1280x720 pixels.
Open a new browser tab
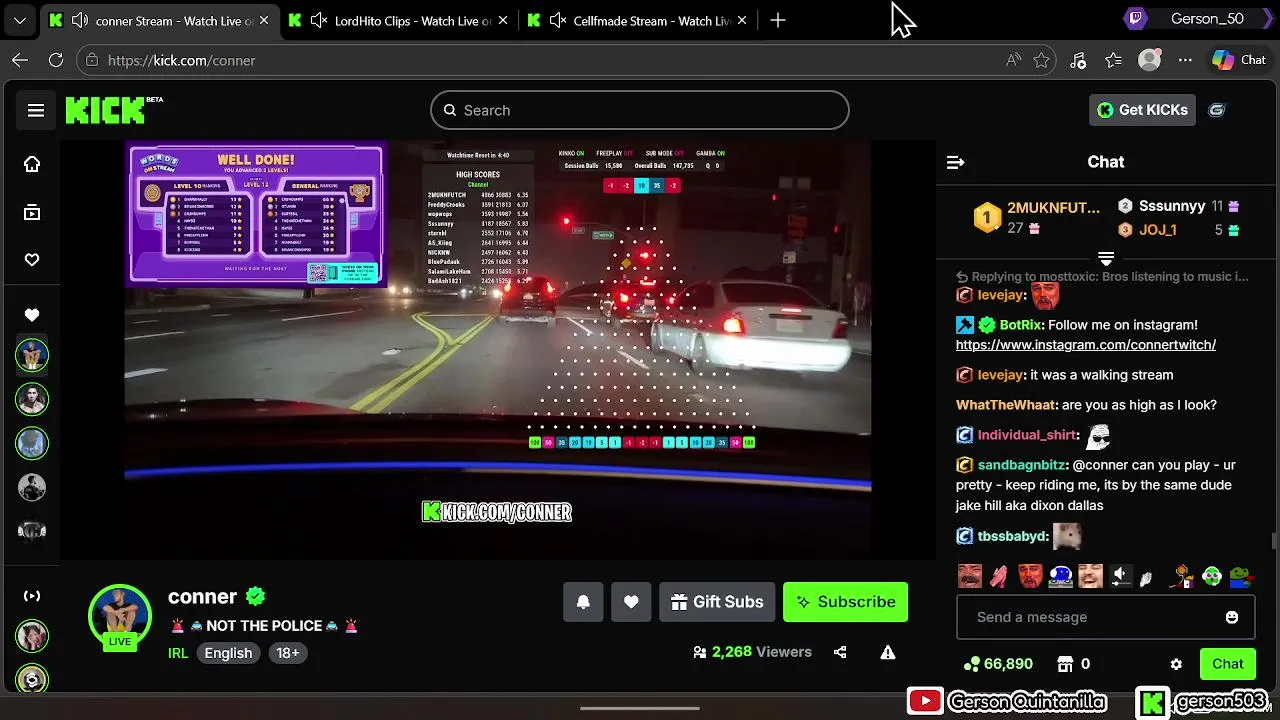778,20
